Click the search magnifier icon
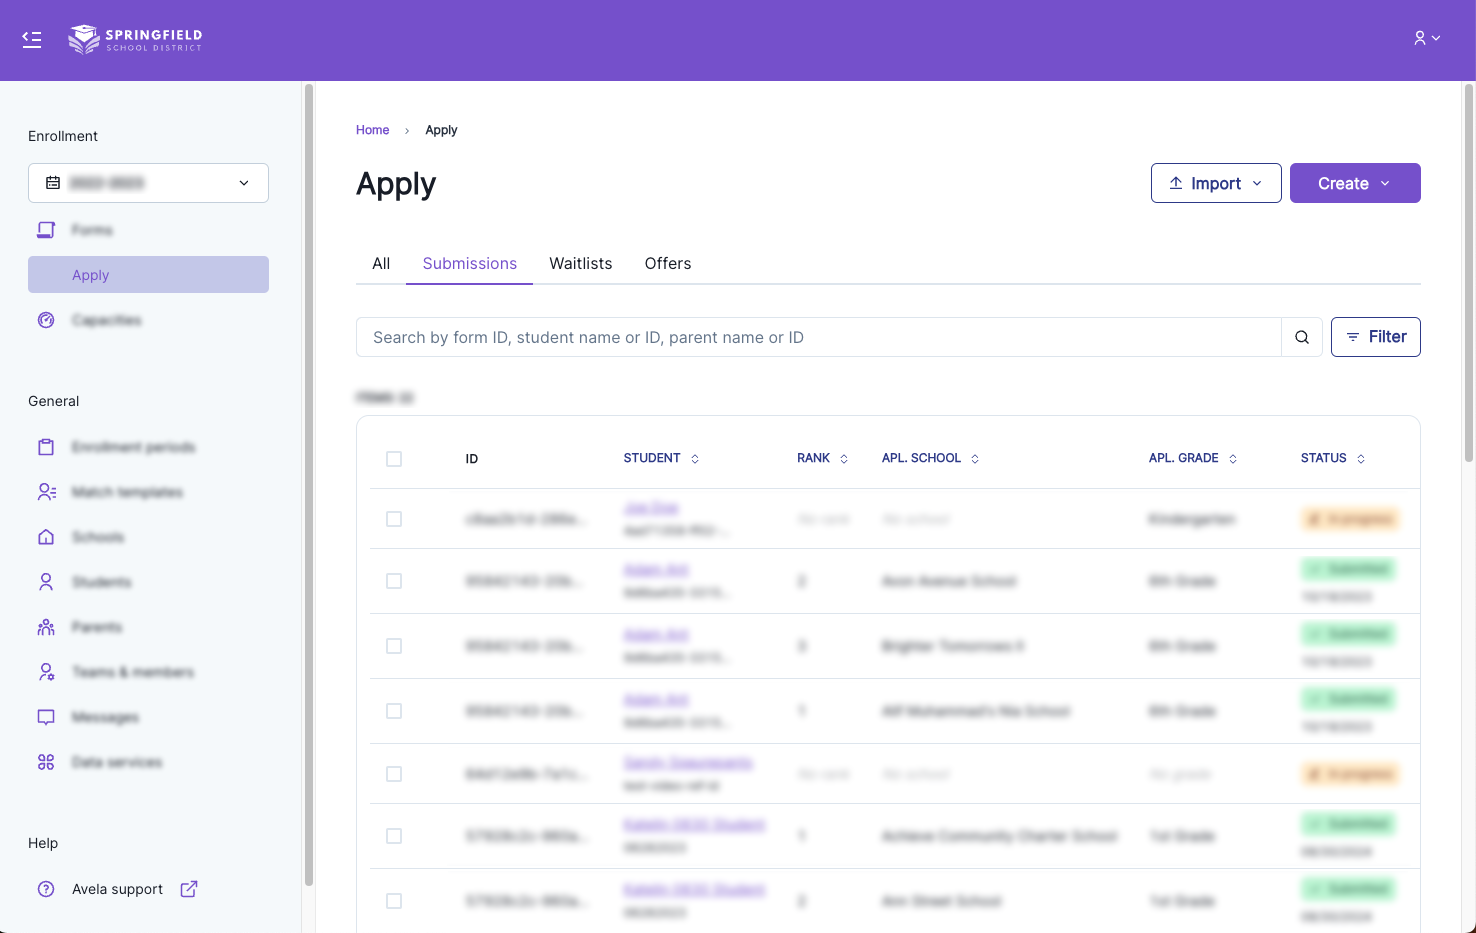 coord(1301,337)
